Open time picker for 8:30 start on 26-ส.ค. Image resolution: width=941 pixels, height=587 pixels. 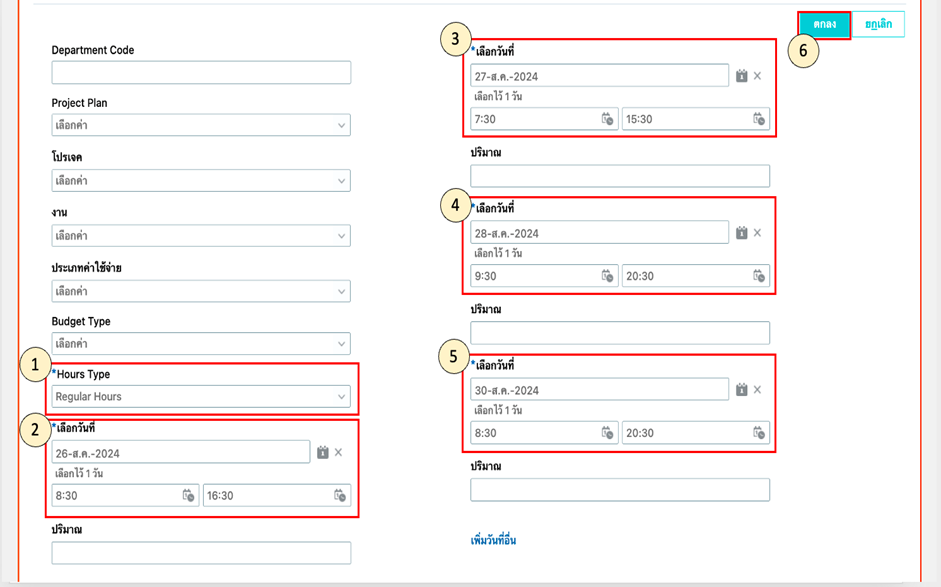(x=188, y=496)
